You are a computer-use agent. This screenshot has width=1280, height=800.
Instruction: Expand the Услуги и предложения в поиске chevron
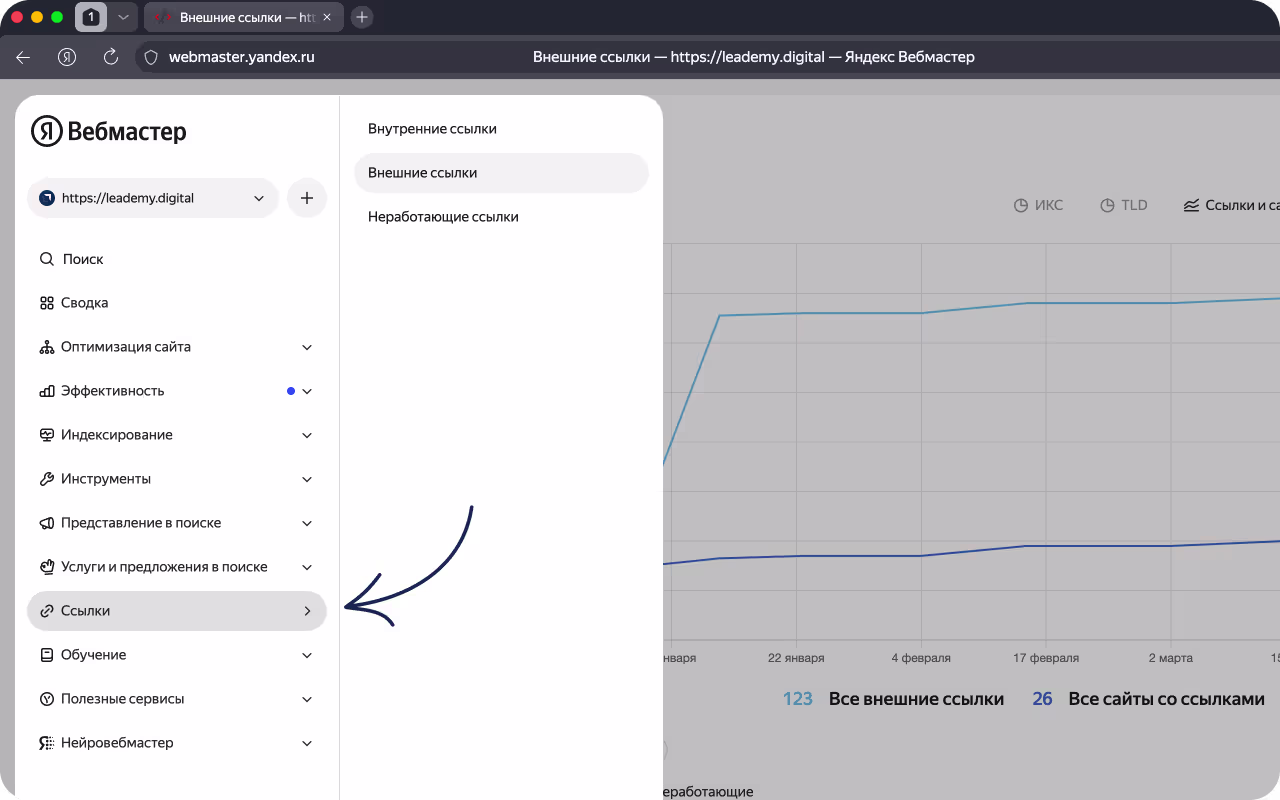pos(307,567)
